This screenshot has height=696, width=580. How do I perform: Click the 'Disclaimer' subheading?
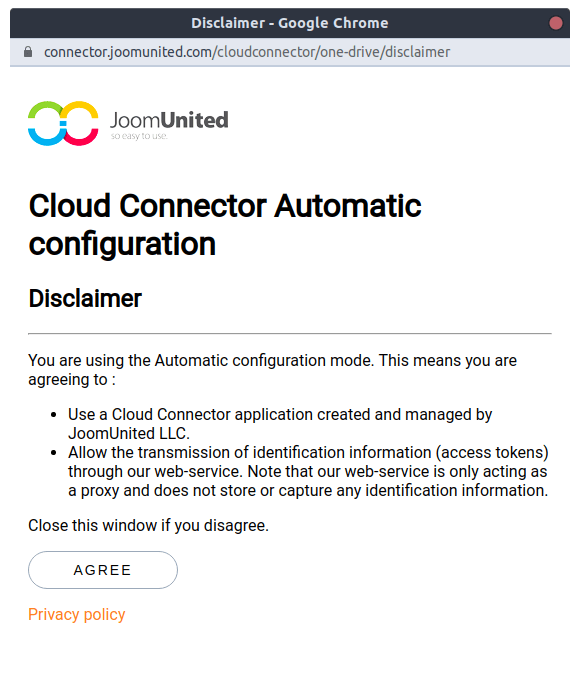click(x=85, y=298)
